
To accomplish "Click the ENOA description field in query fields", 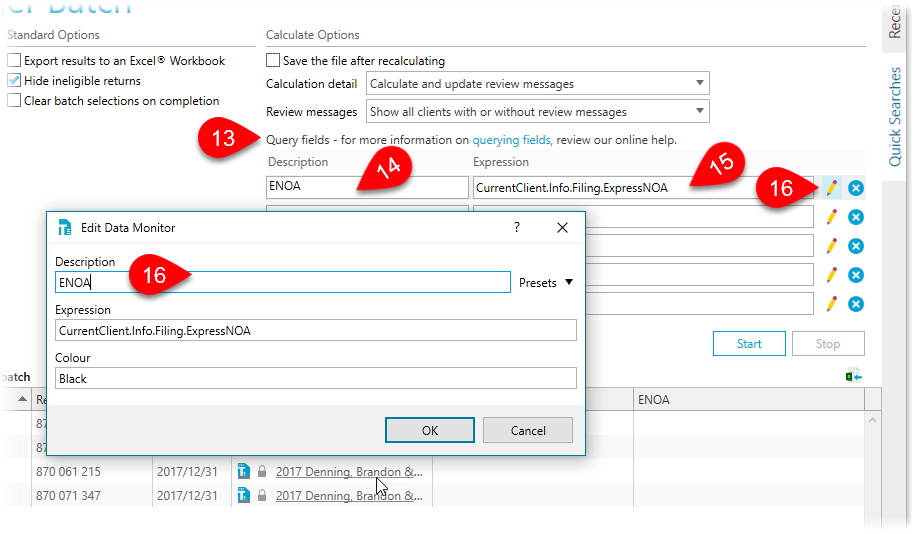I will point(367,187).
